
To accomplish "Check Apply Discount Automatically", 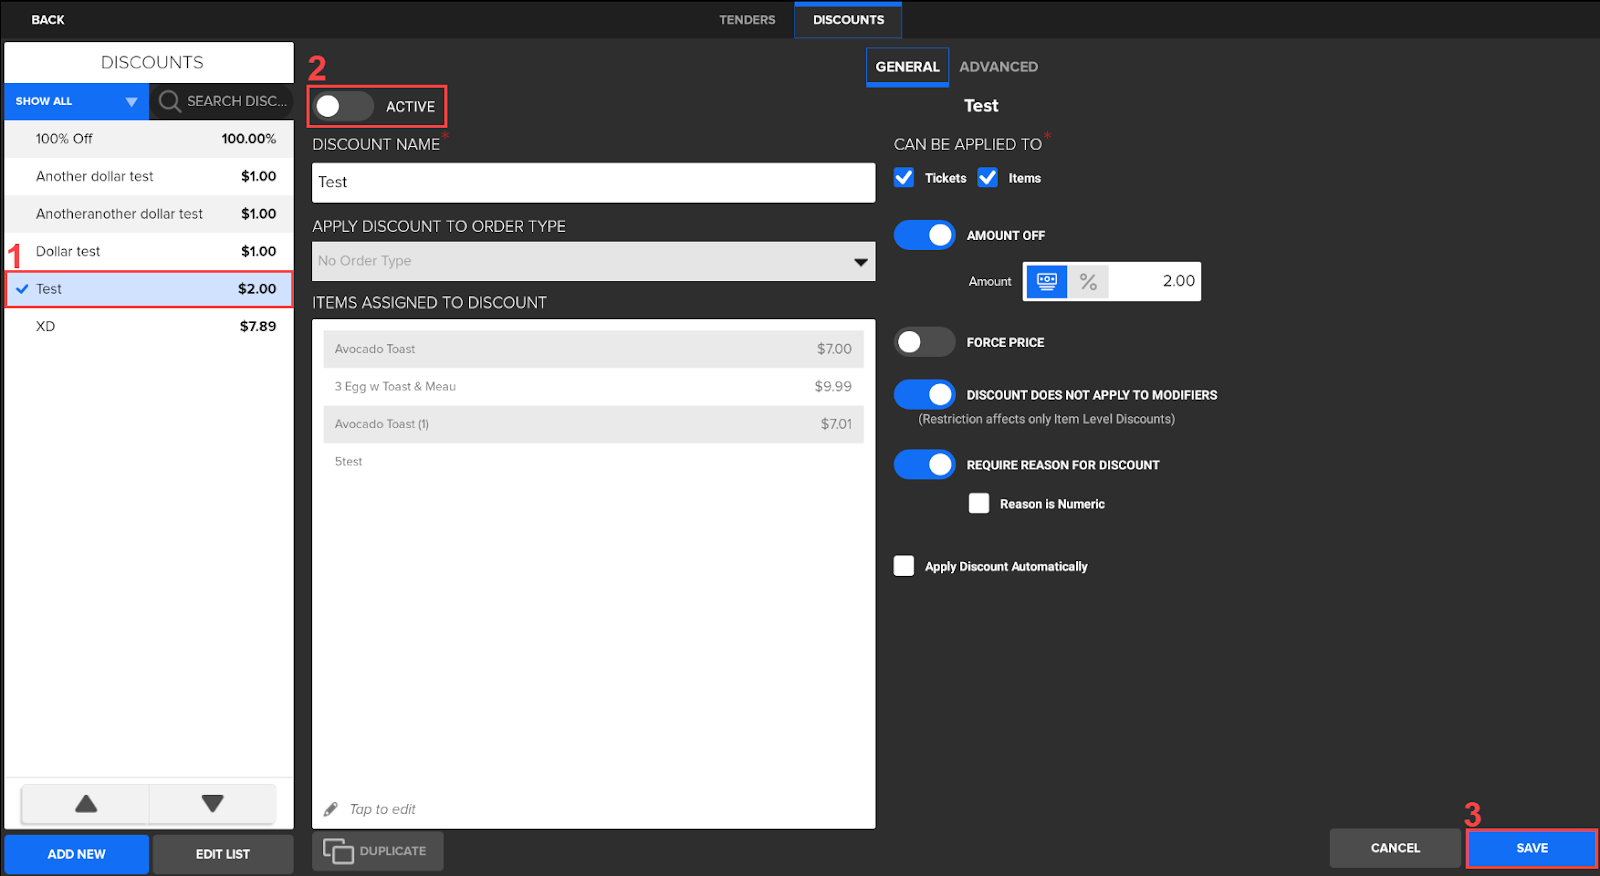I will point(904,566).
